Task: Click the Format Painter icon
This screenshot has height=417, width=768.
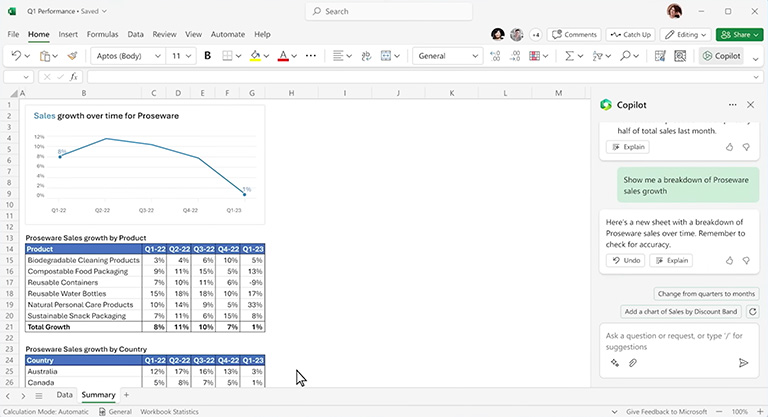Action: (x=72, y=56)
